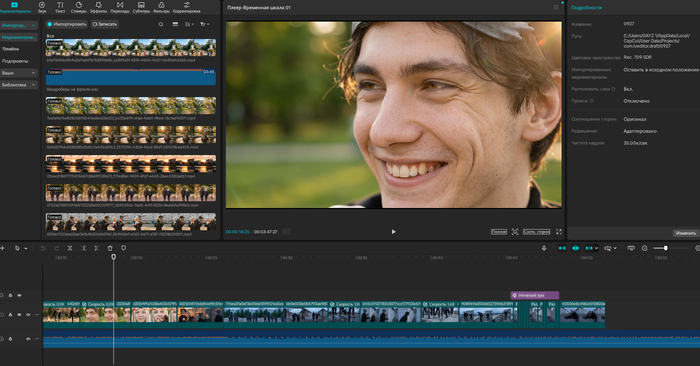Select the Нечеткий зум effect clip
700x366 pixels.
pyautogui.click(x=534, y=295)
